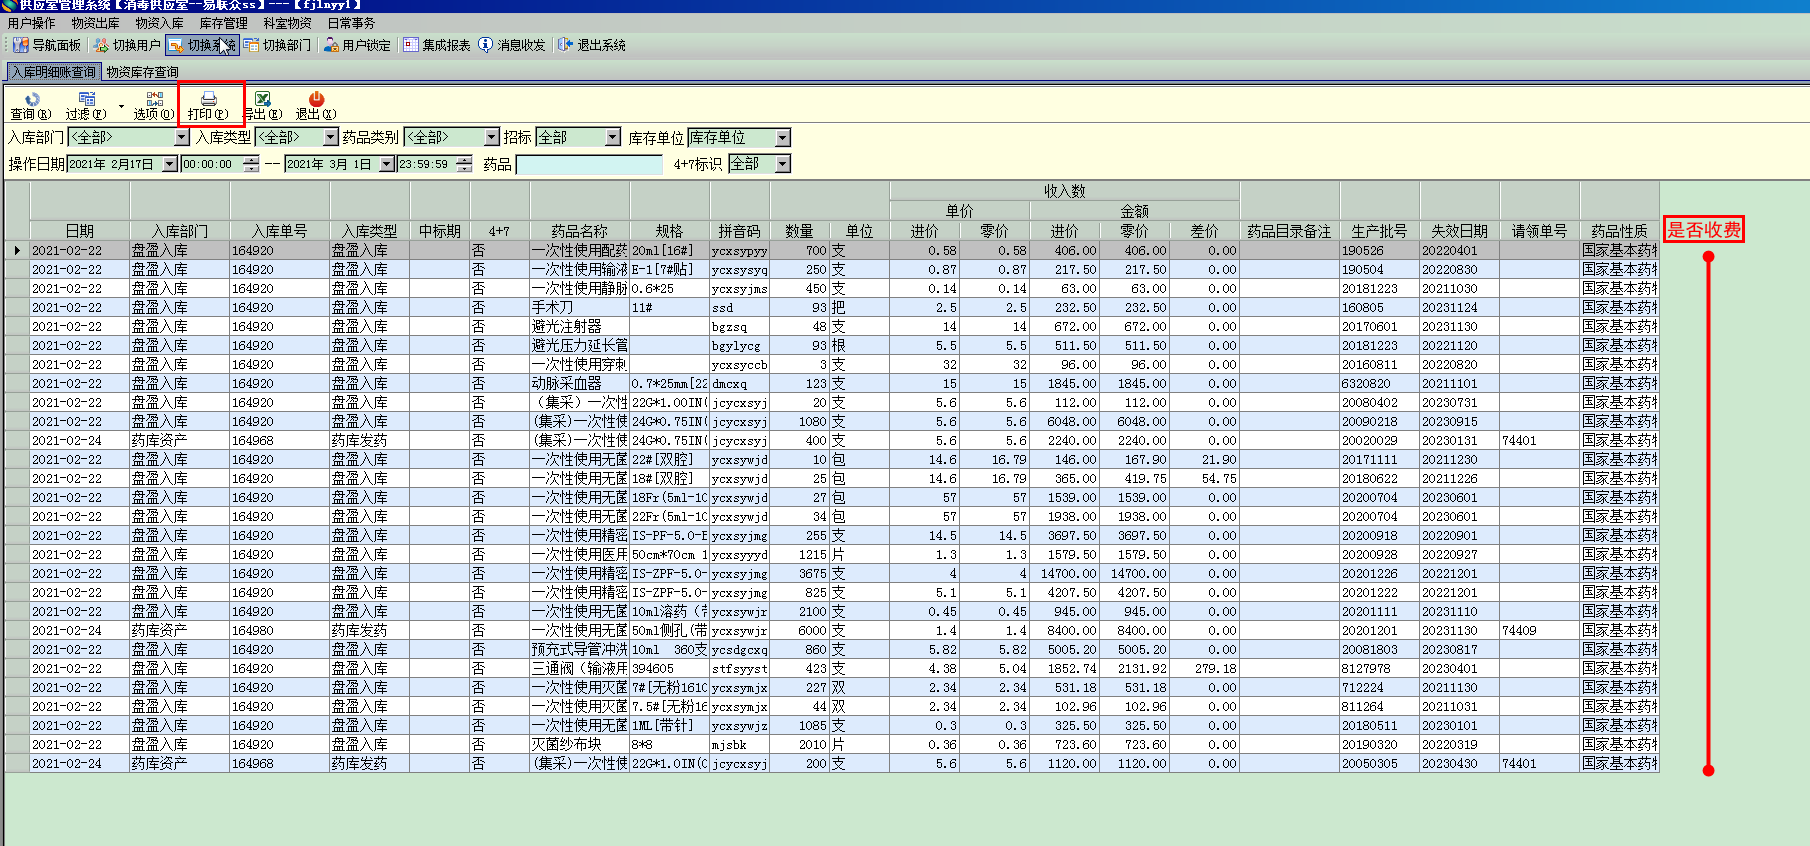1810x846 pixels.
Task: Expand the 药品类别 dropdown
Action: [492, 138]
